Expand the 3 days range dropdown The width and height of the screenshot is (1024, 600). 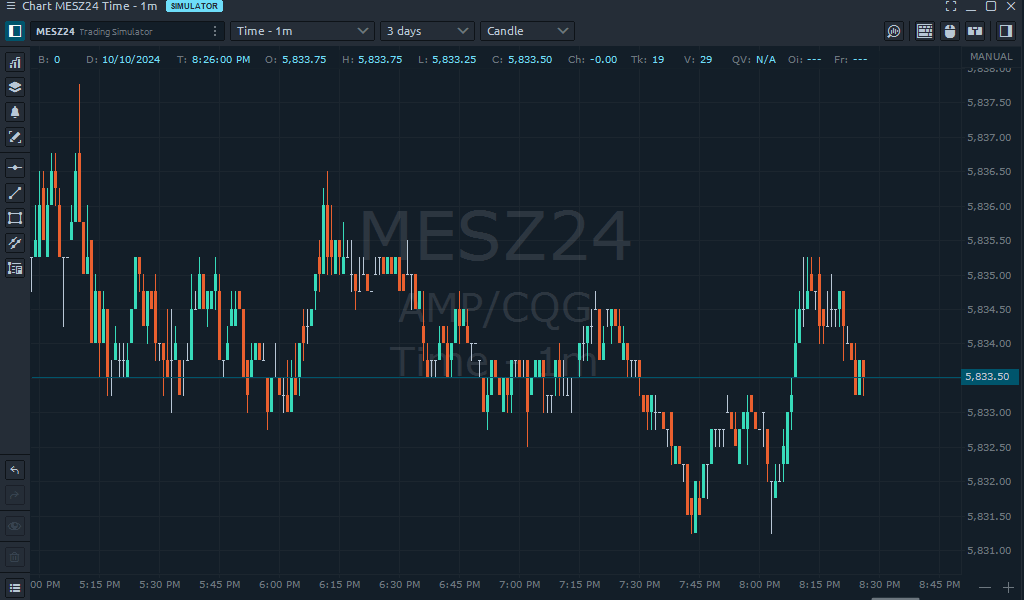(x=427, y=31)
